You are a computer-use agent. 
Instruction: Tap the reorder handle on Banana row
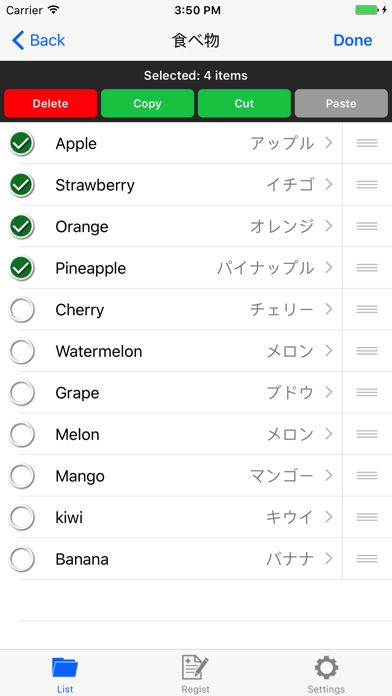[367, 558]
